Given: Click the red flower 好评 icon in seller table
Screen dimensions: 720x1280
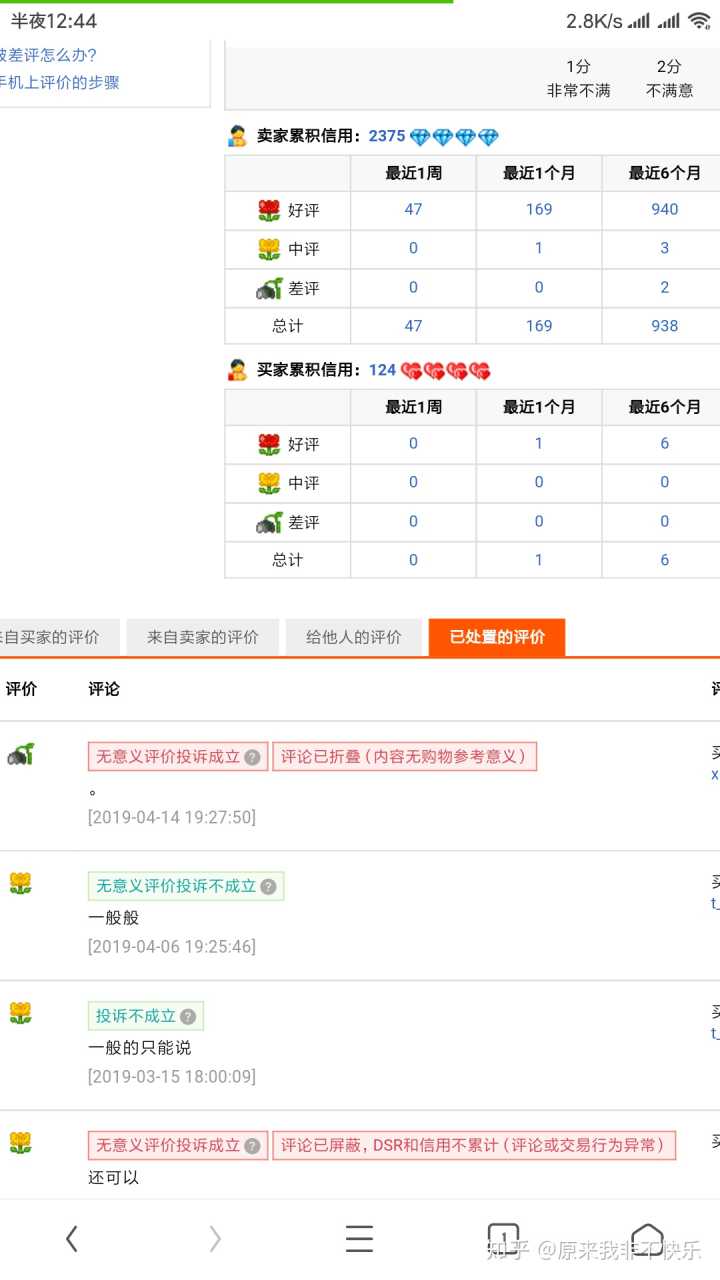Looking at the screenshot, I should pyautogui.click(x=269, y=210).
